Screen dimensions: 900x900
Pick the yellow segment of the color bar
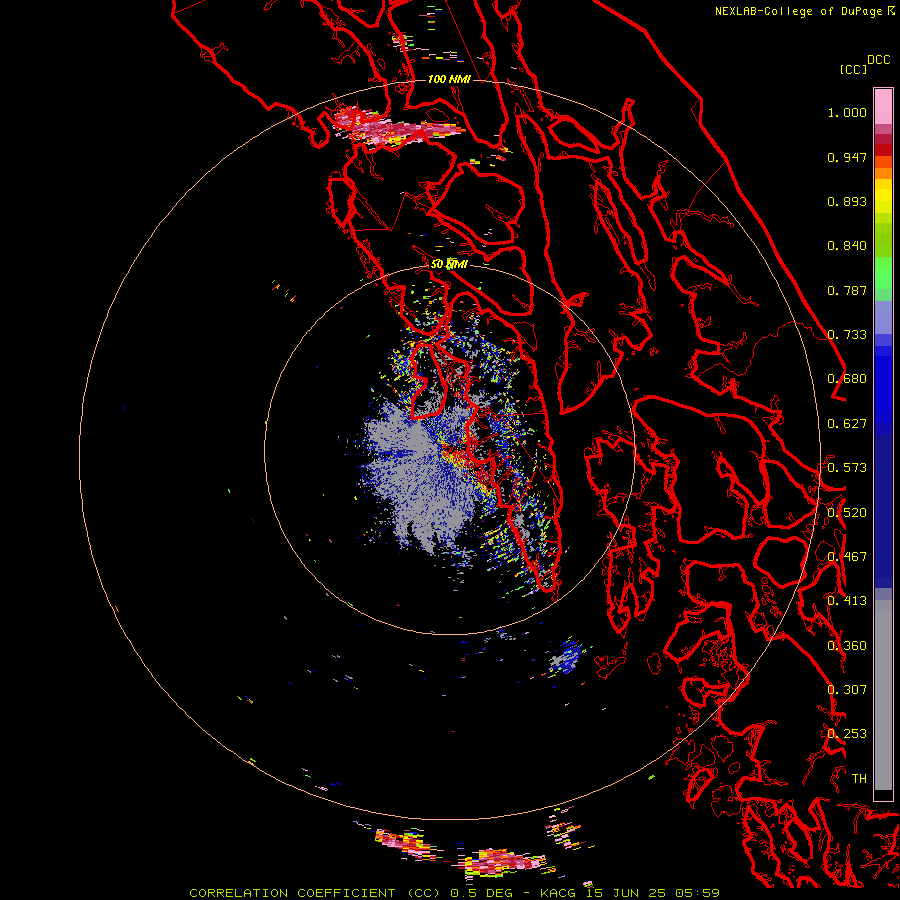point(883,196)
